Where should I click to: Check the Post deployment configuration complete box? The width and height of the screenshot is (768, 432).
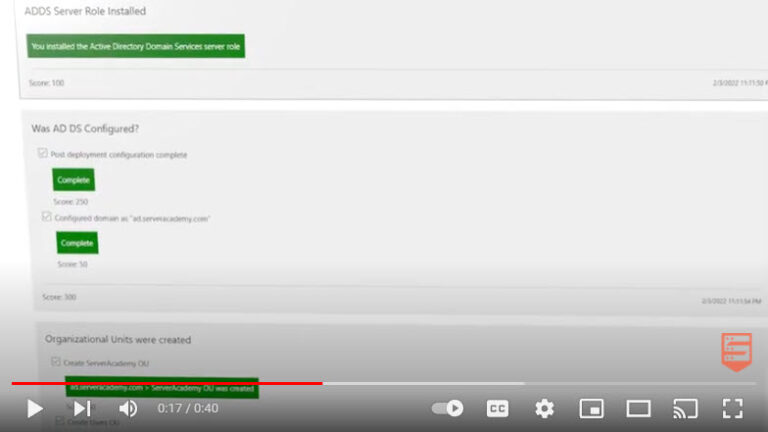[x=43, y=154]
